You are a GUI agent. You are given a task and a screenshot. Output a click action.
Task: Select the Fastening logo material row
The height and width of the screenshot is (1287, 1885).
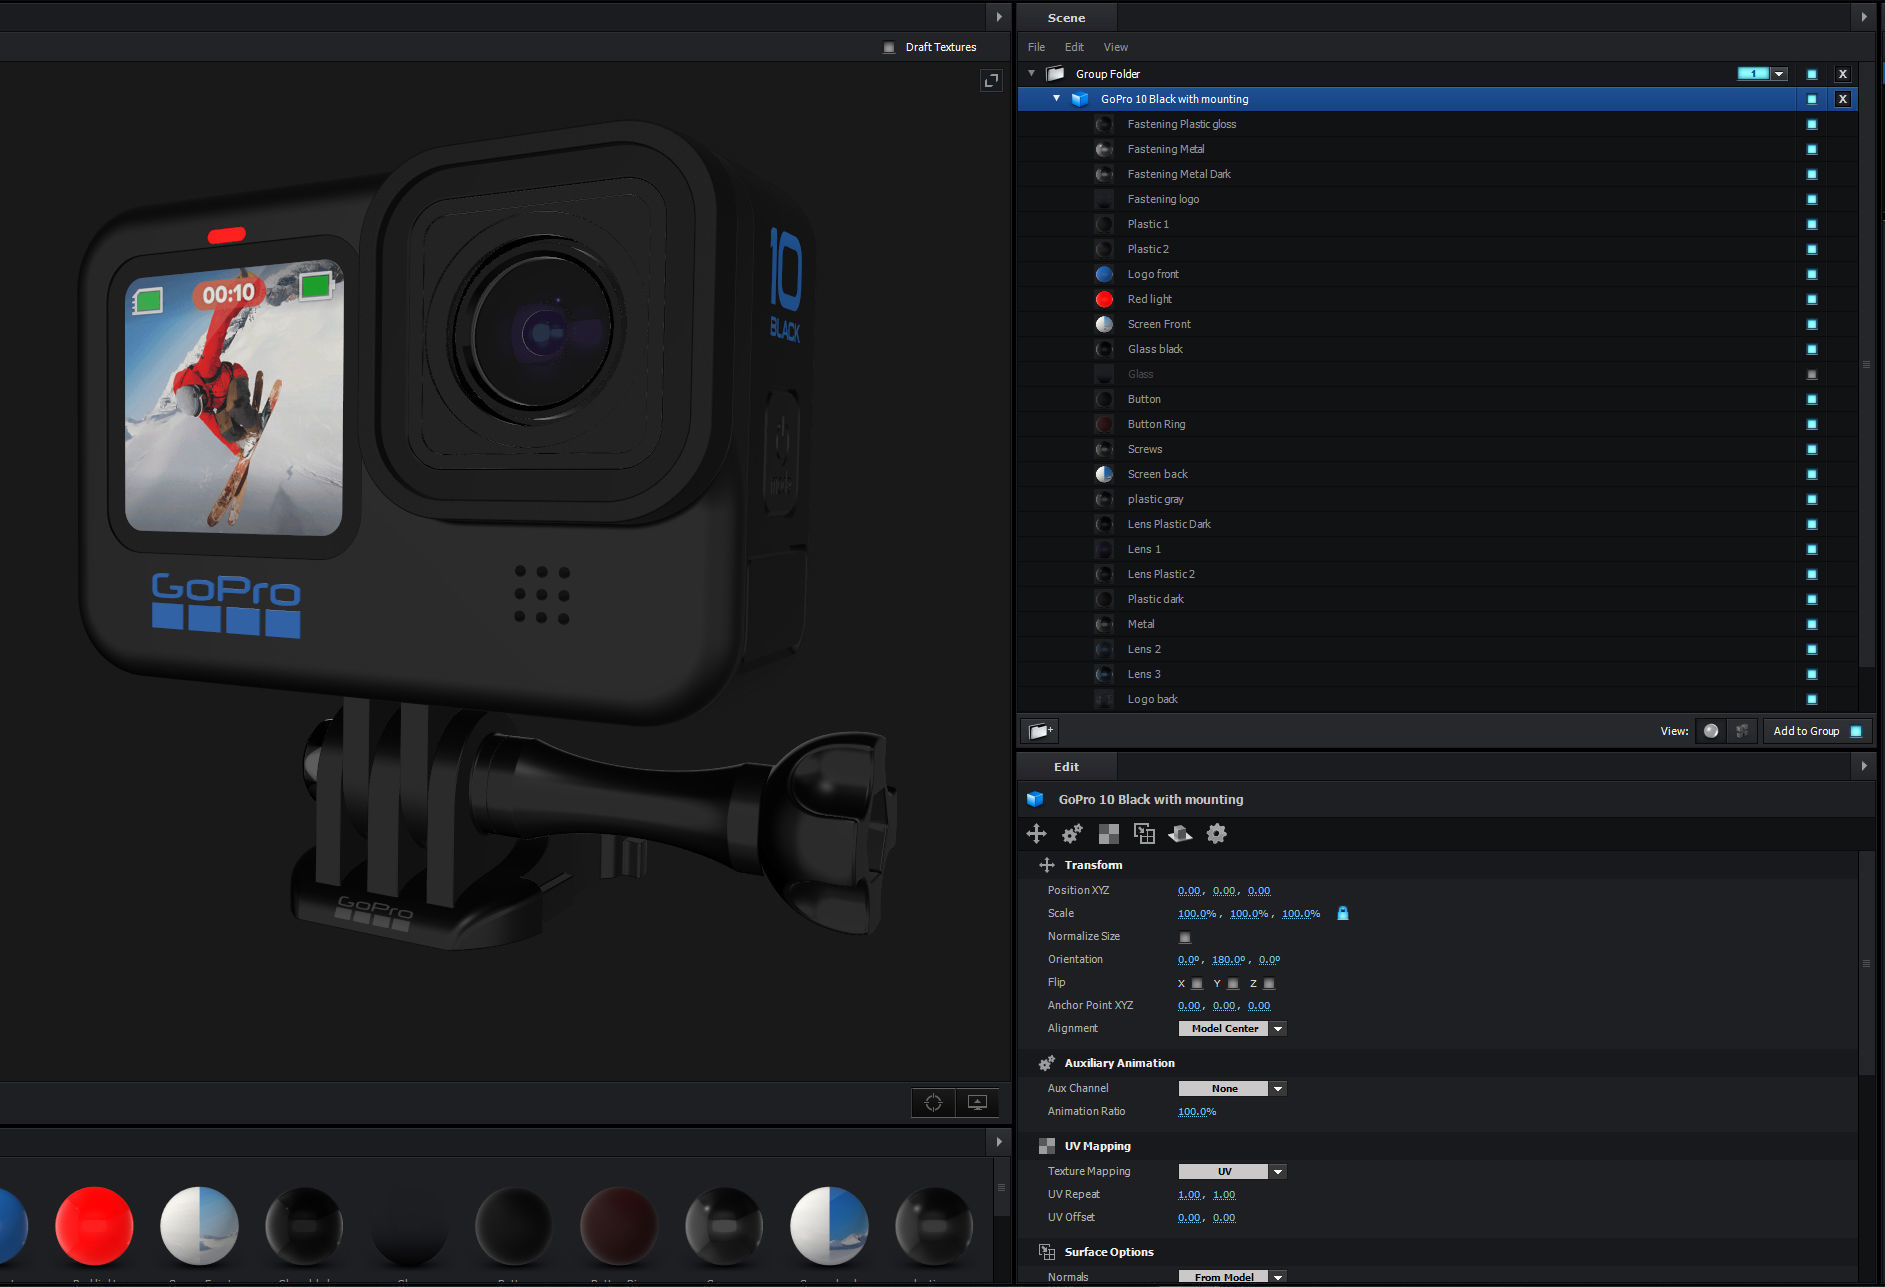(x=1437, y=199)
